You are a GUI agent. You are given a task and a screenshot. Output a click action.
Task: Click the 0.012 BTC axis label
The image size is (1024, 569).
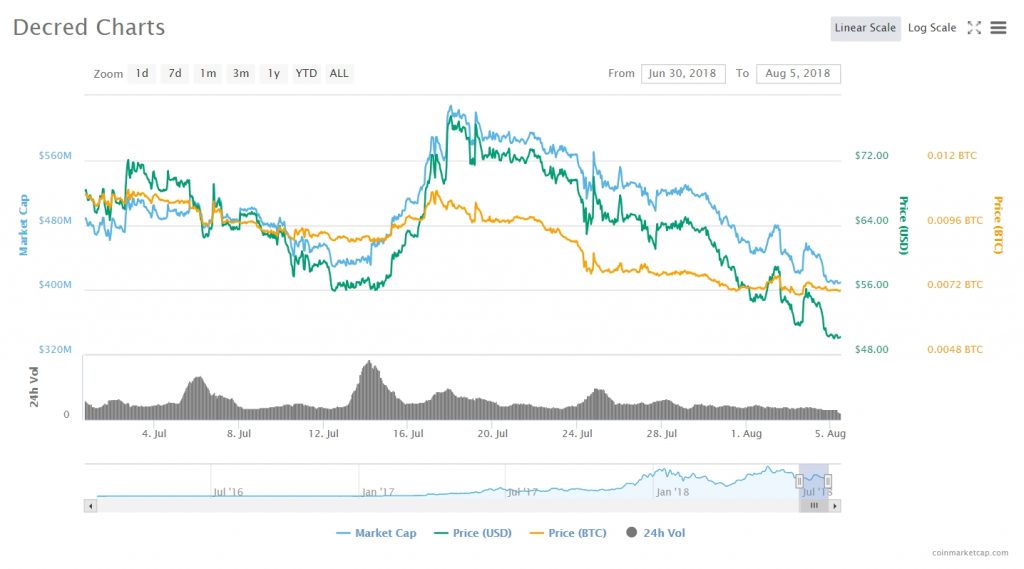pyautogui.click(x=952, y=155)
